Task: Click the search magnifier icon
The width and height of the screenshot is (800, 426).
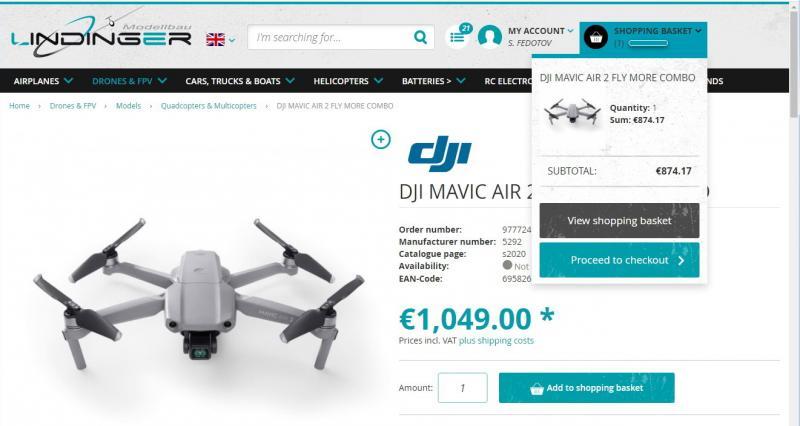Action: (x=420, y=37)
